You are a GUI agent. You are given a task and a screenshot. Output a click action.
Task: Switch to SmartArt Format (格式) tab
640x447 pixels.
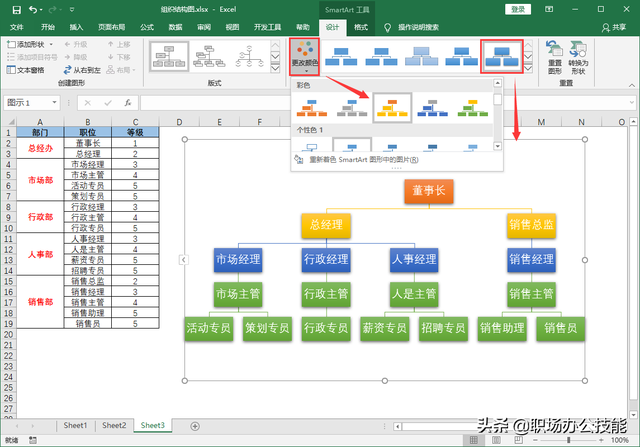(361, 27)
